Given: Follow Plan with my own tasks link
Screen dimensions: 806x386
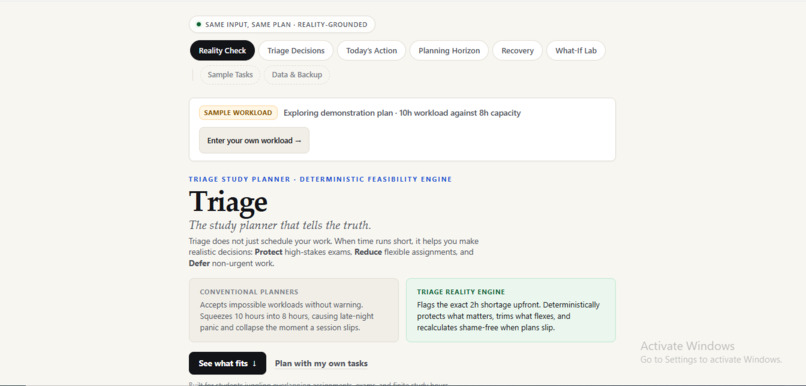Looking at the screenshot, I should point(321,363).
